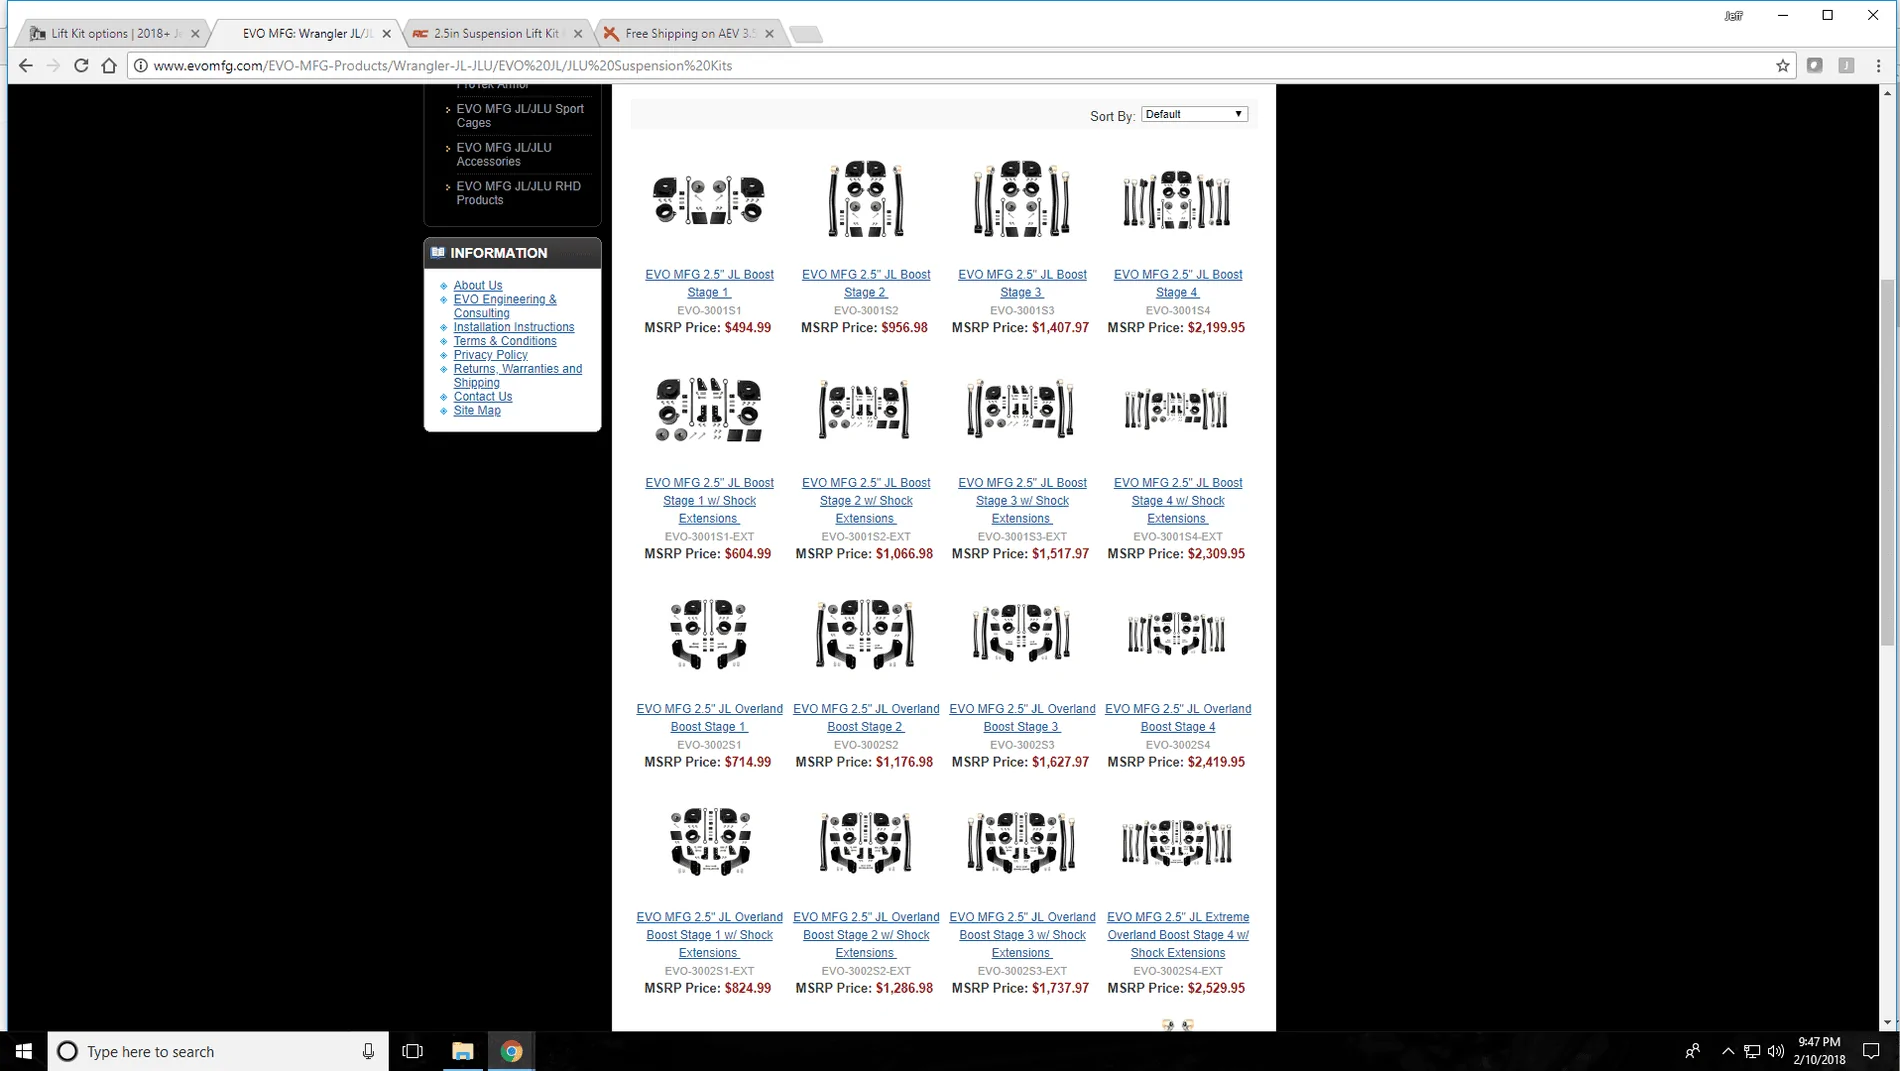Open EVO Engineering & Consulting link
The image size is (1900, 1071).
coord(505,306)
